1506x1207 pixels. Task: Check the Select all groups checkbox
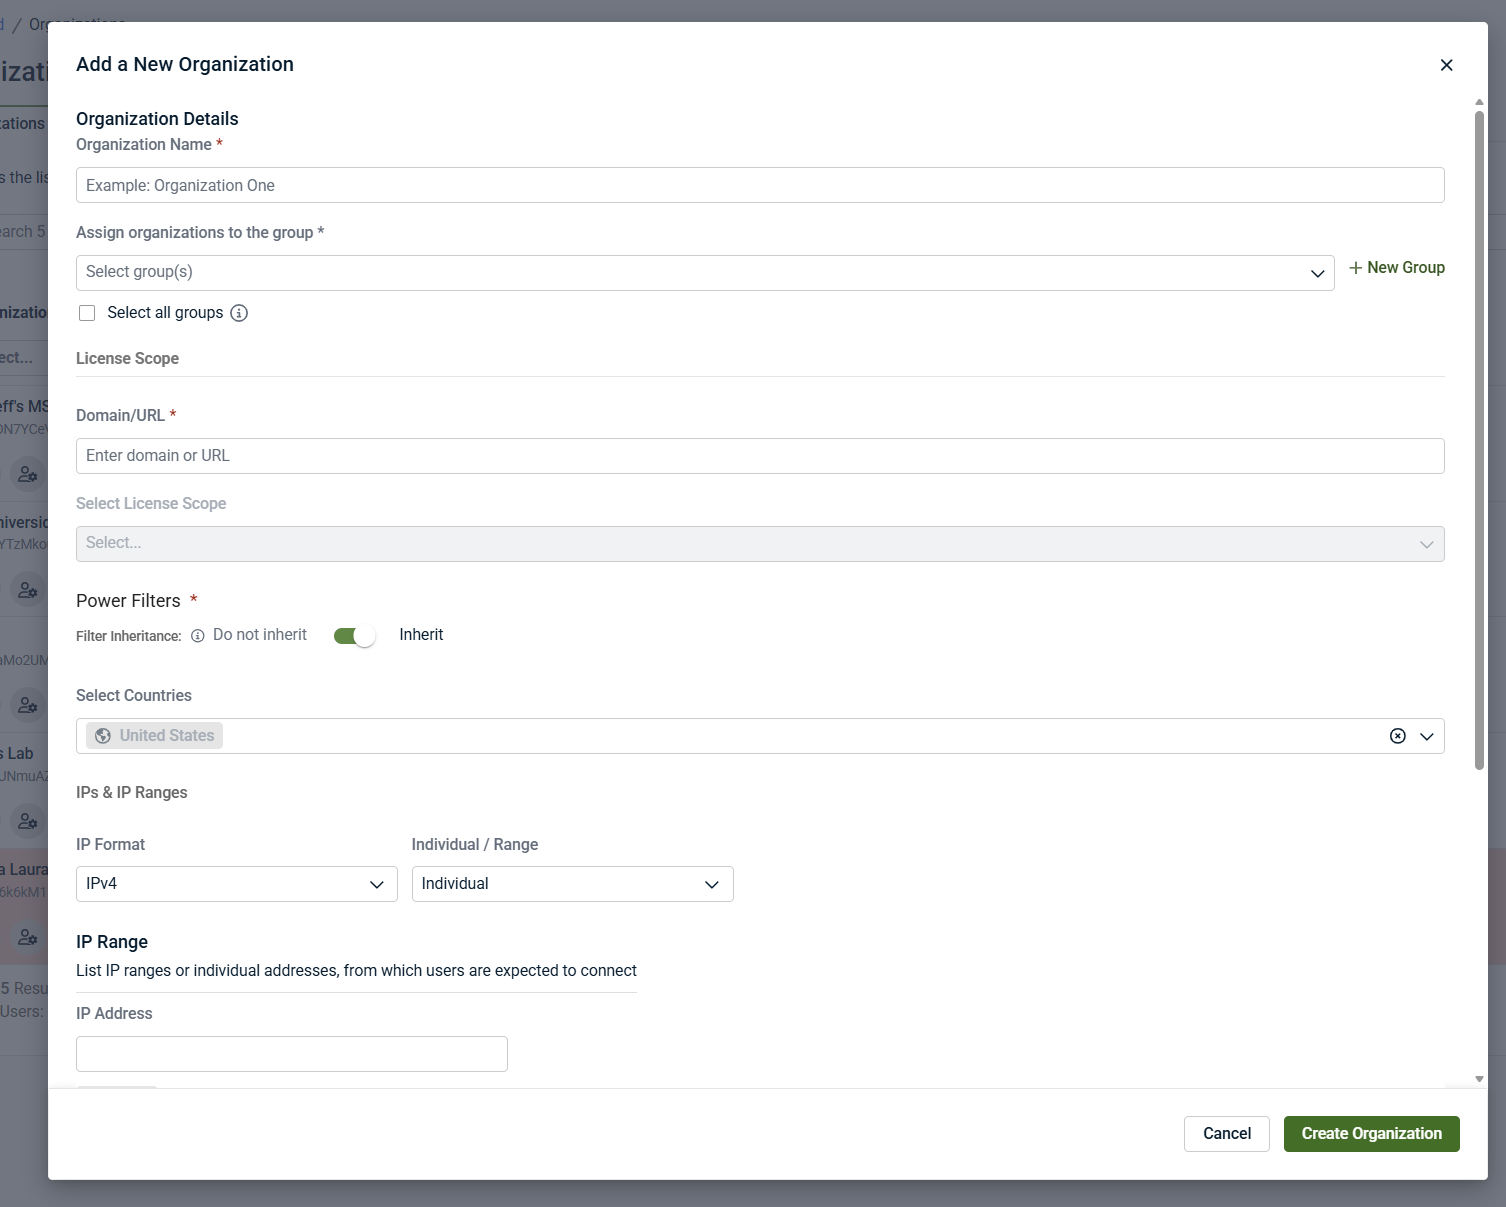coord(87,313)
